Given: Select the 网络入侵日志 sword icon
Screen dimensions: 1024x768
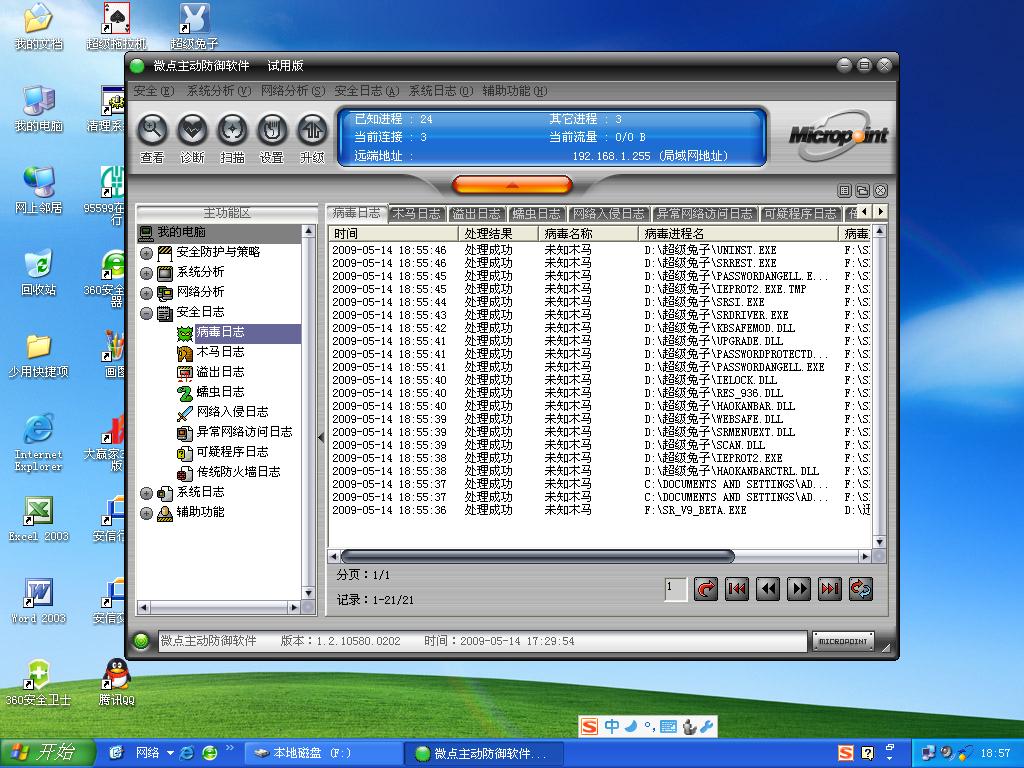Looking at the screenshot, I should [x=185, y=413].
